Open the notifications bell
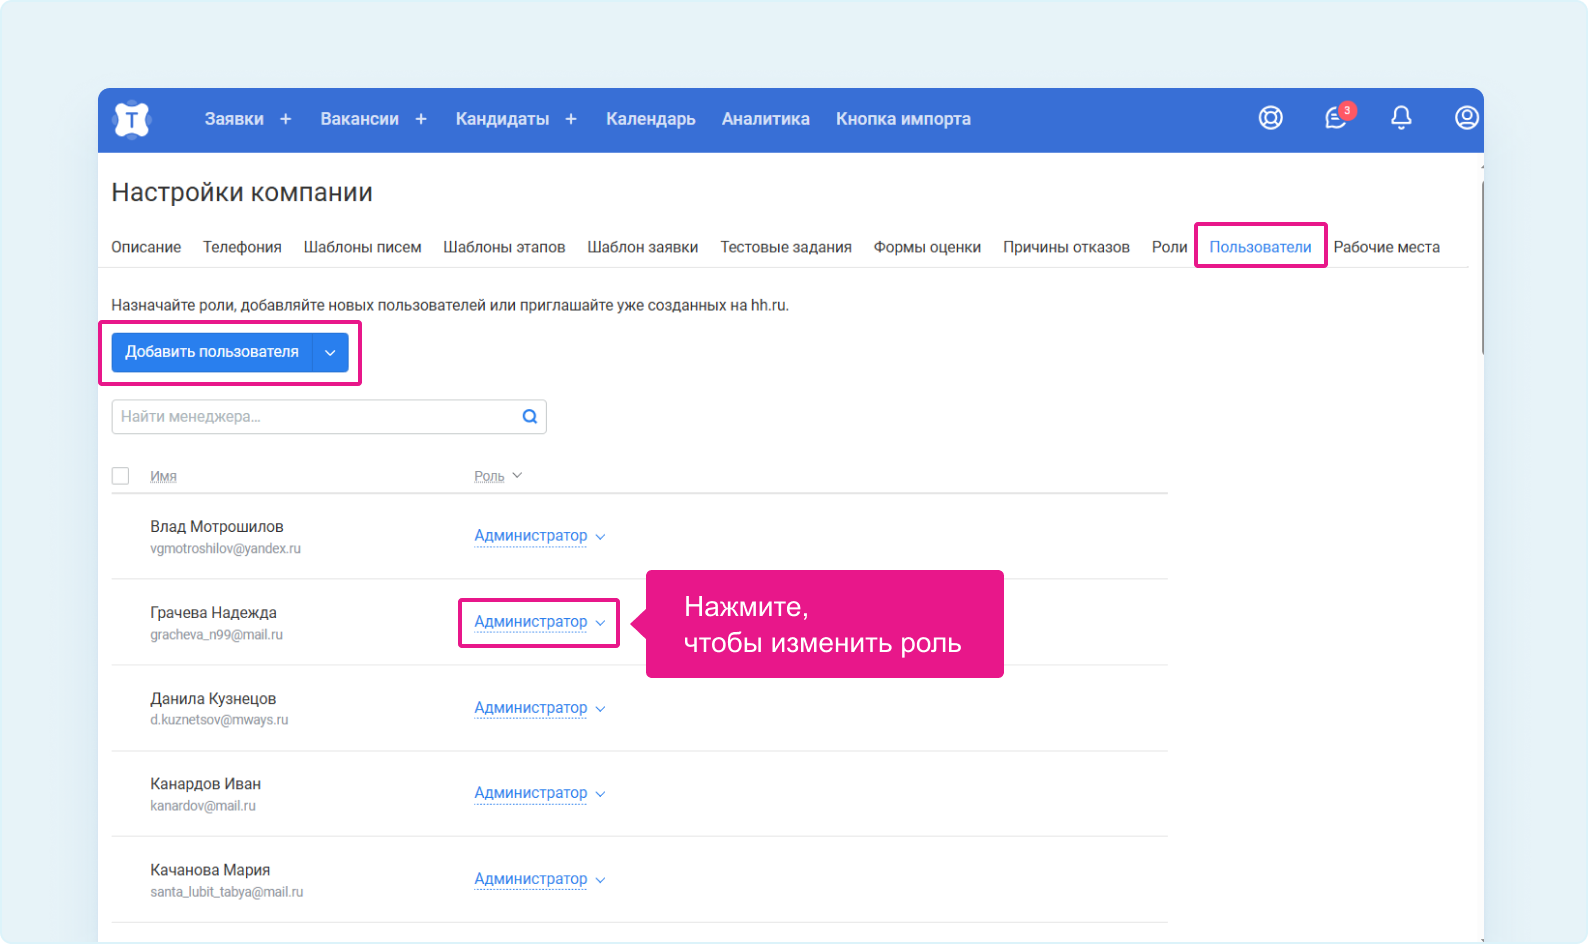This screenshot has height=944, width=1588. [x=1401, y=118]
